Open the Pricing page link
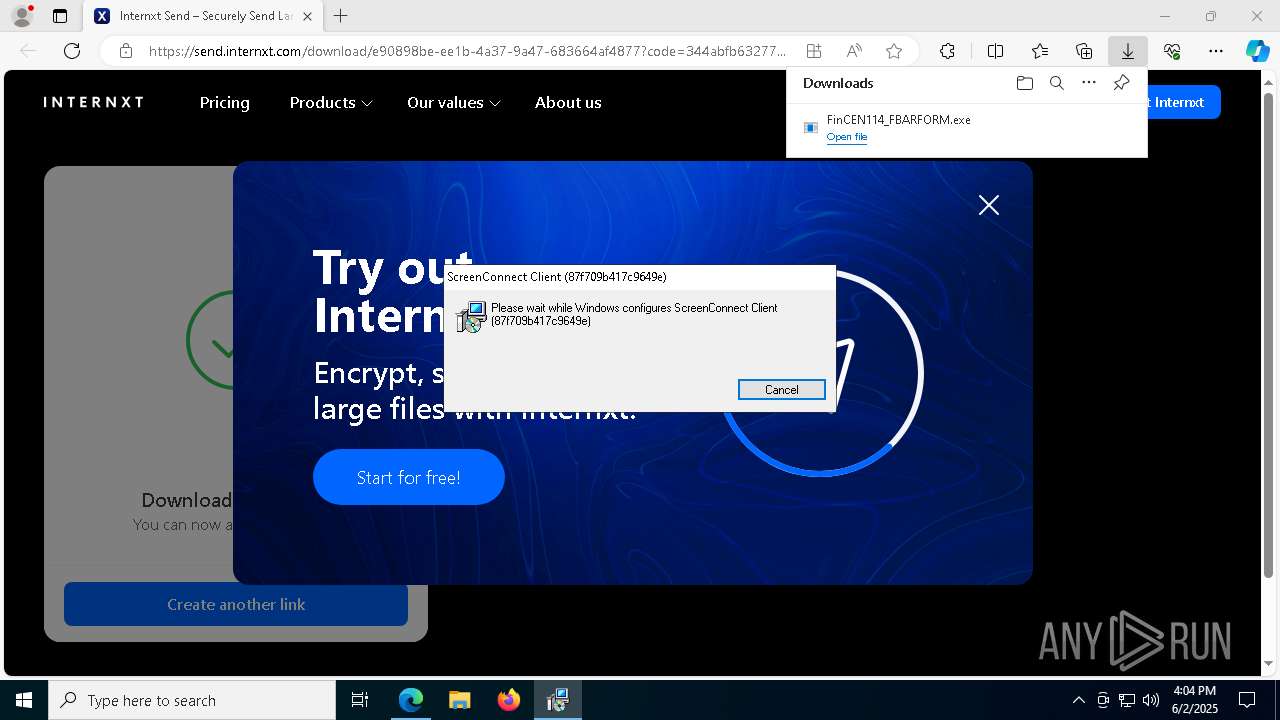This screenshot has width=1280, height=720. coord(224,102)
